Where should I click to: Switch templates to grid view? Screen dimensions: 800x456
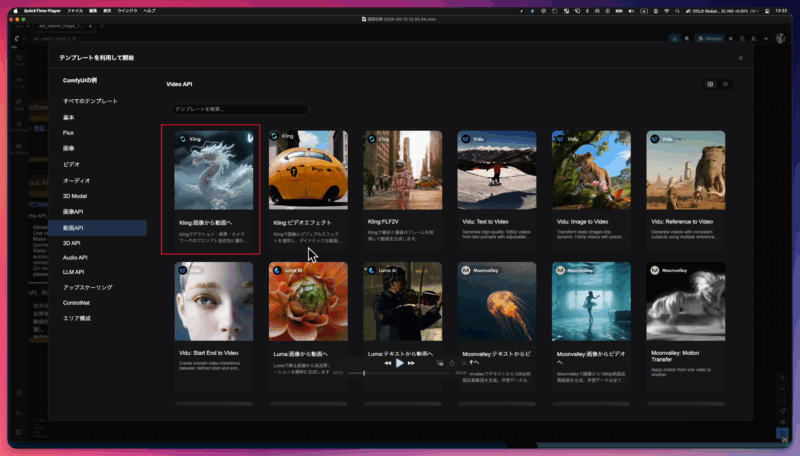[710, 84]
